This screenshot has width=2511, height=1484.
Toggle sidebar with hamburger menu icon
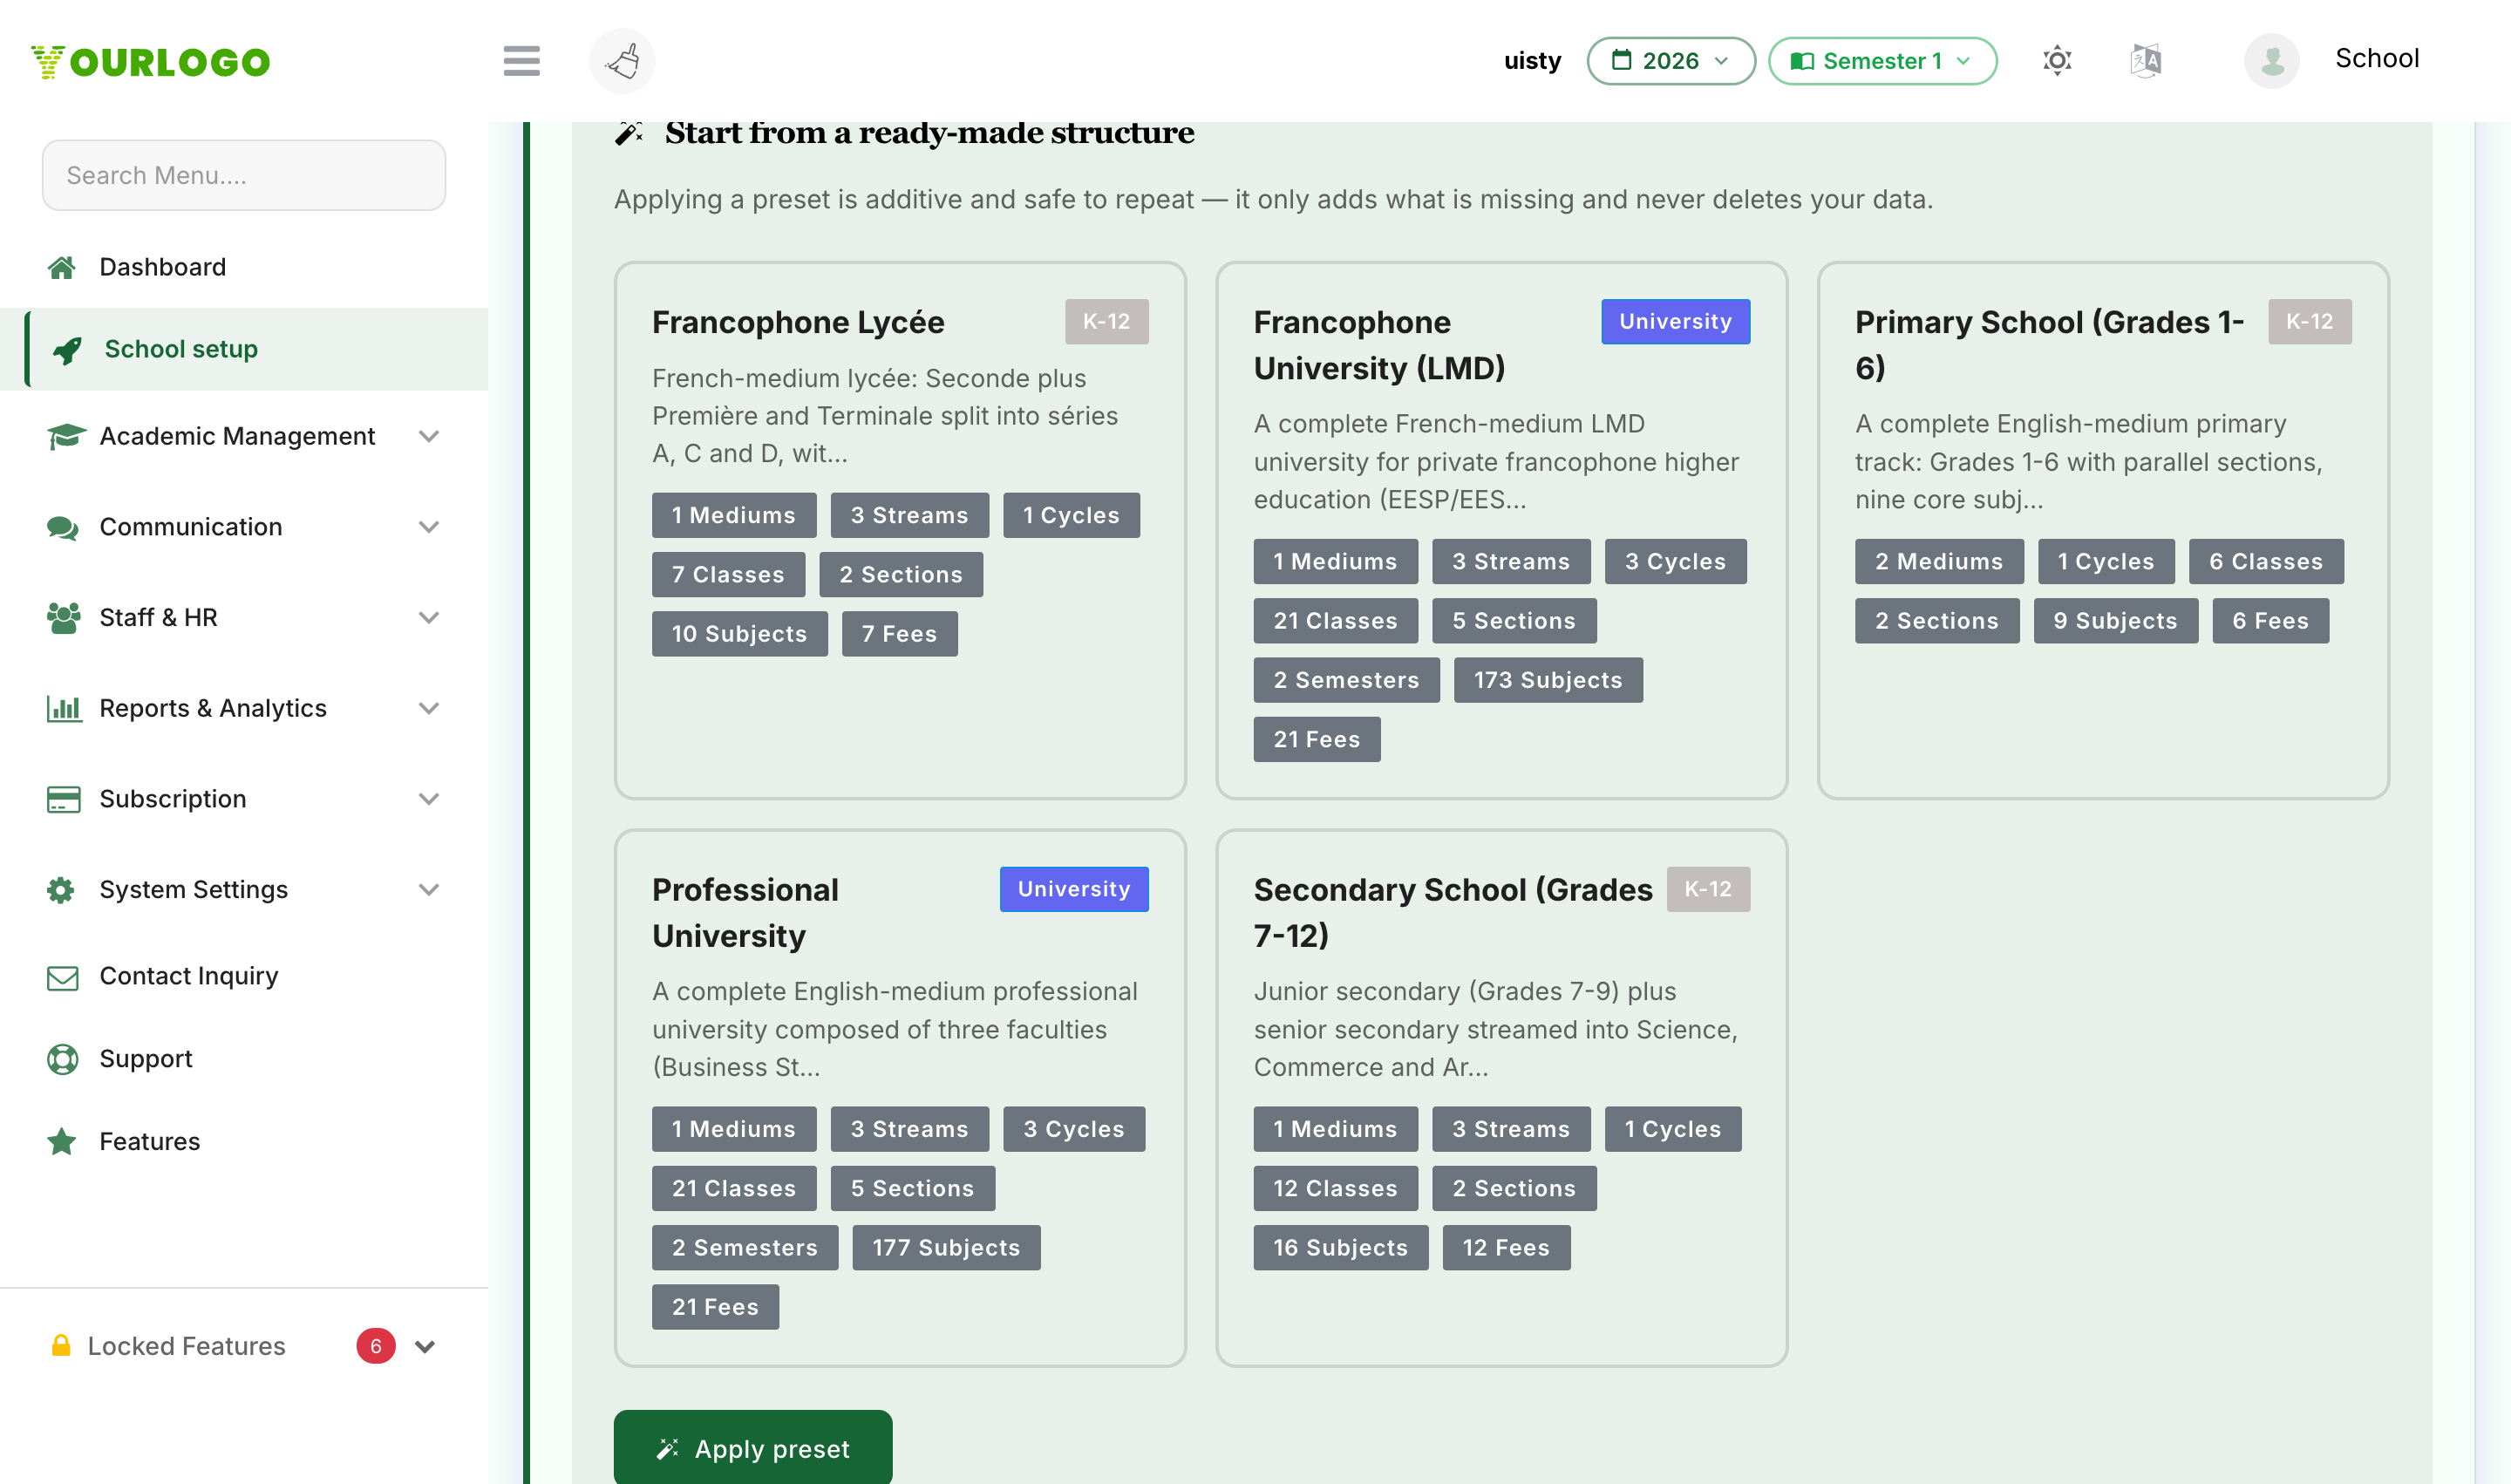pyautogui.click(x=521, y=61)
